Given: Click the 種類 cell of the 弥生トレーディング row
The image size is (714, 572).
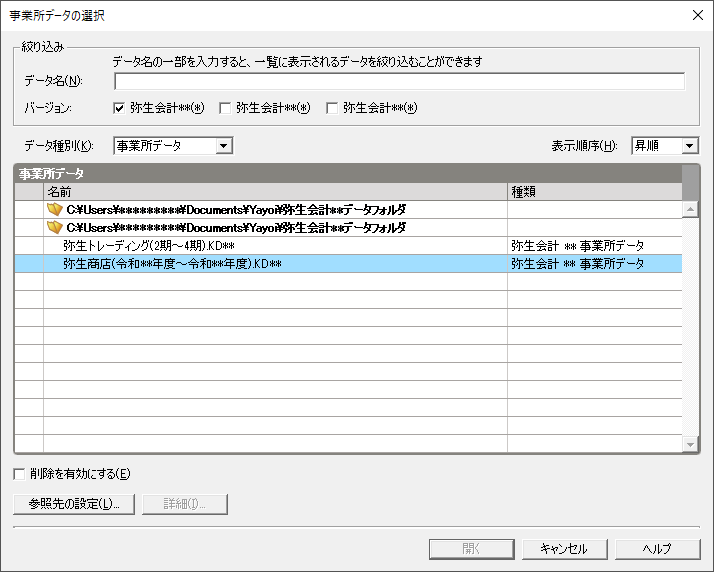Looking at the screenshot, I should click(x=595, y=245).
